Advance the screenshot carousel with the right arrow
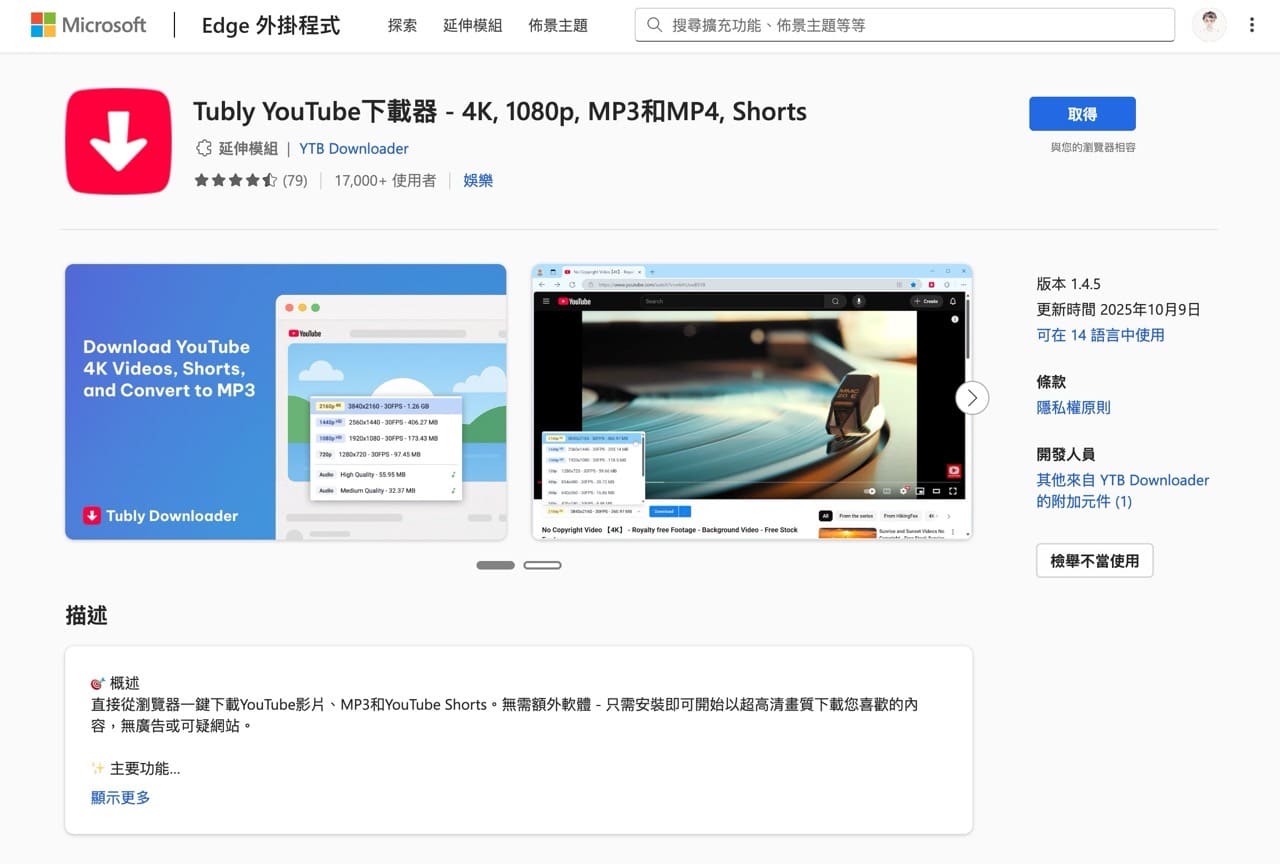Image resolution: width=1280 pixels, height=864 pixels. click(x=971, y=397)
